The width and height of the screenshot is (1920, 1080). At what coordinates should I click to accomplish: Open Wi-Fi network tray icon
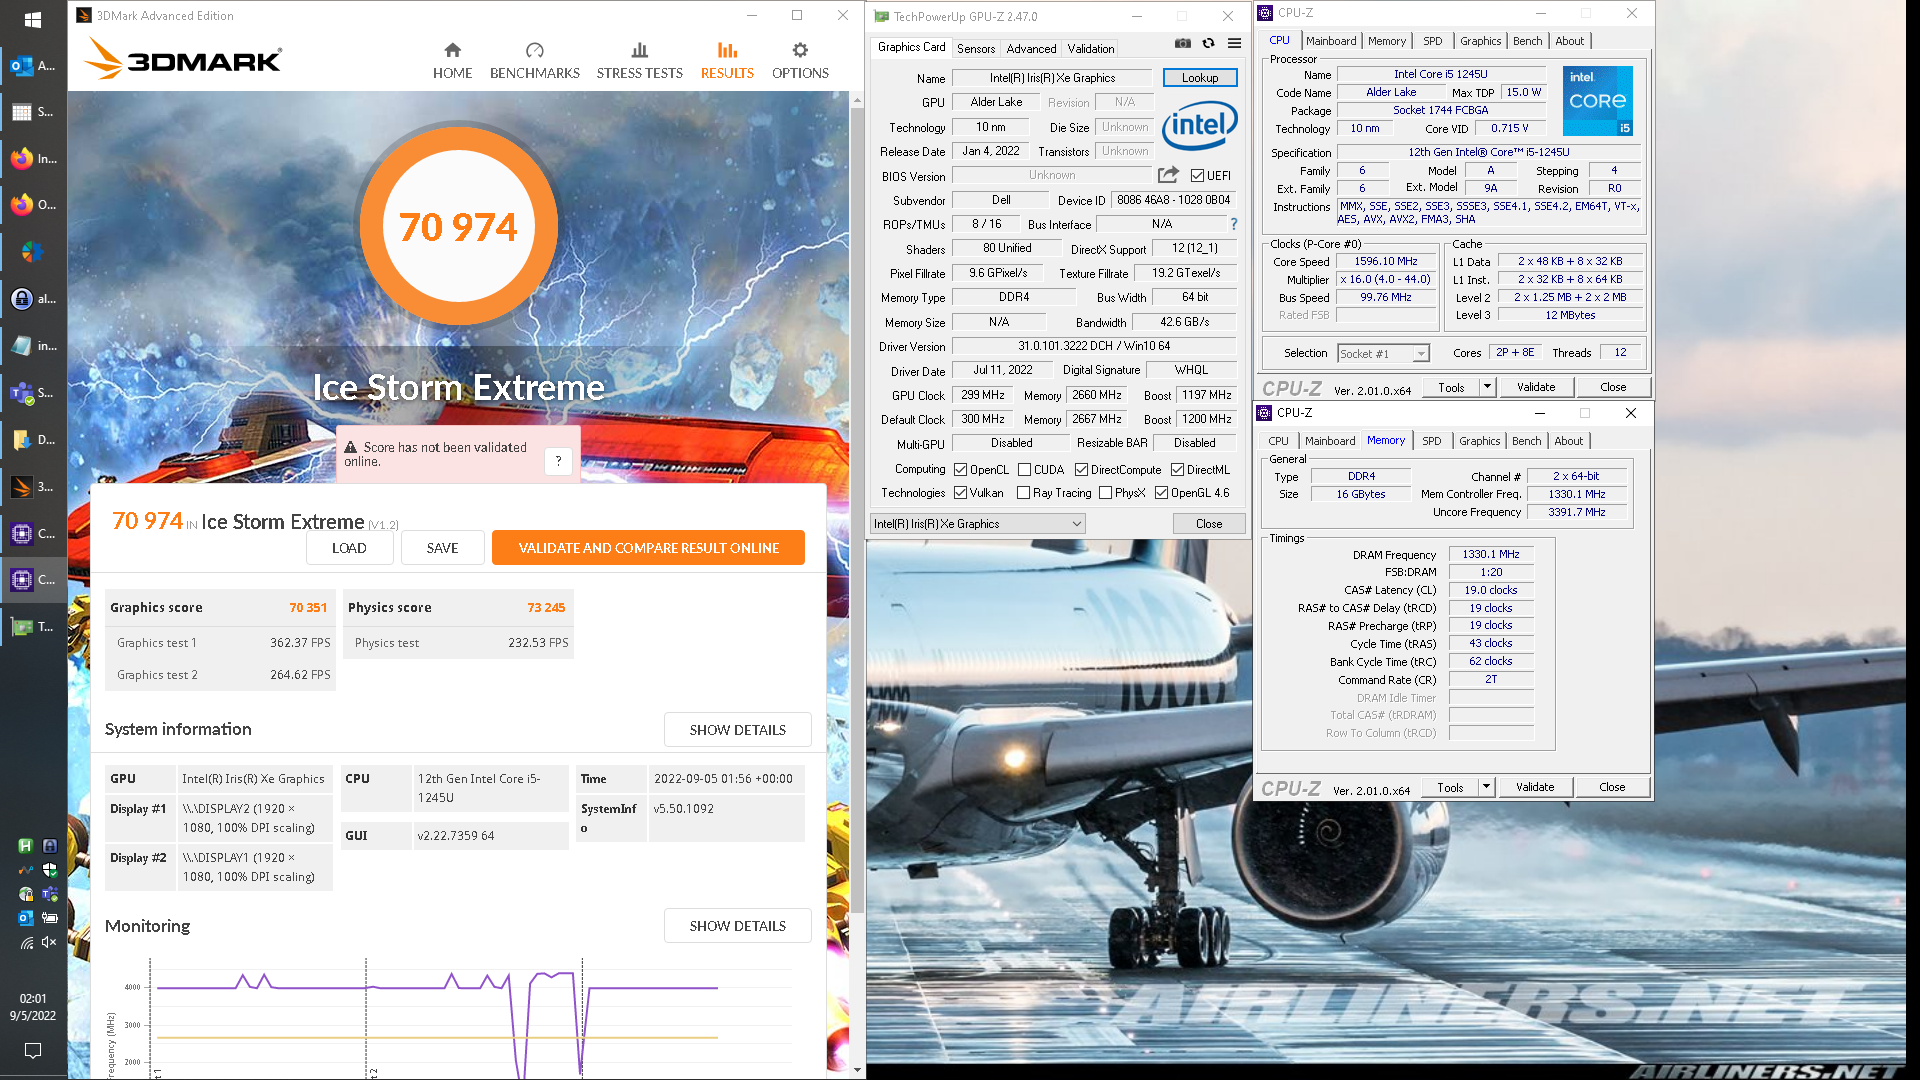(x=27, y=942)
